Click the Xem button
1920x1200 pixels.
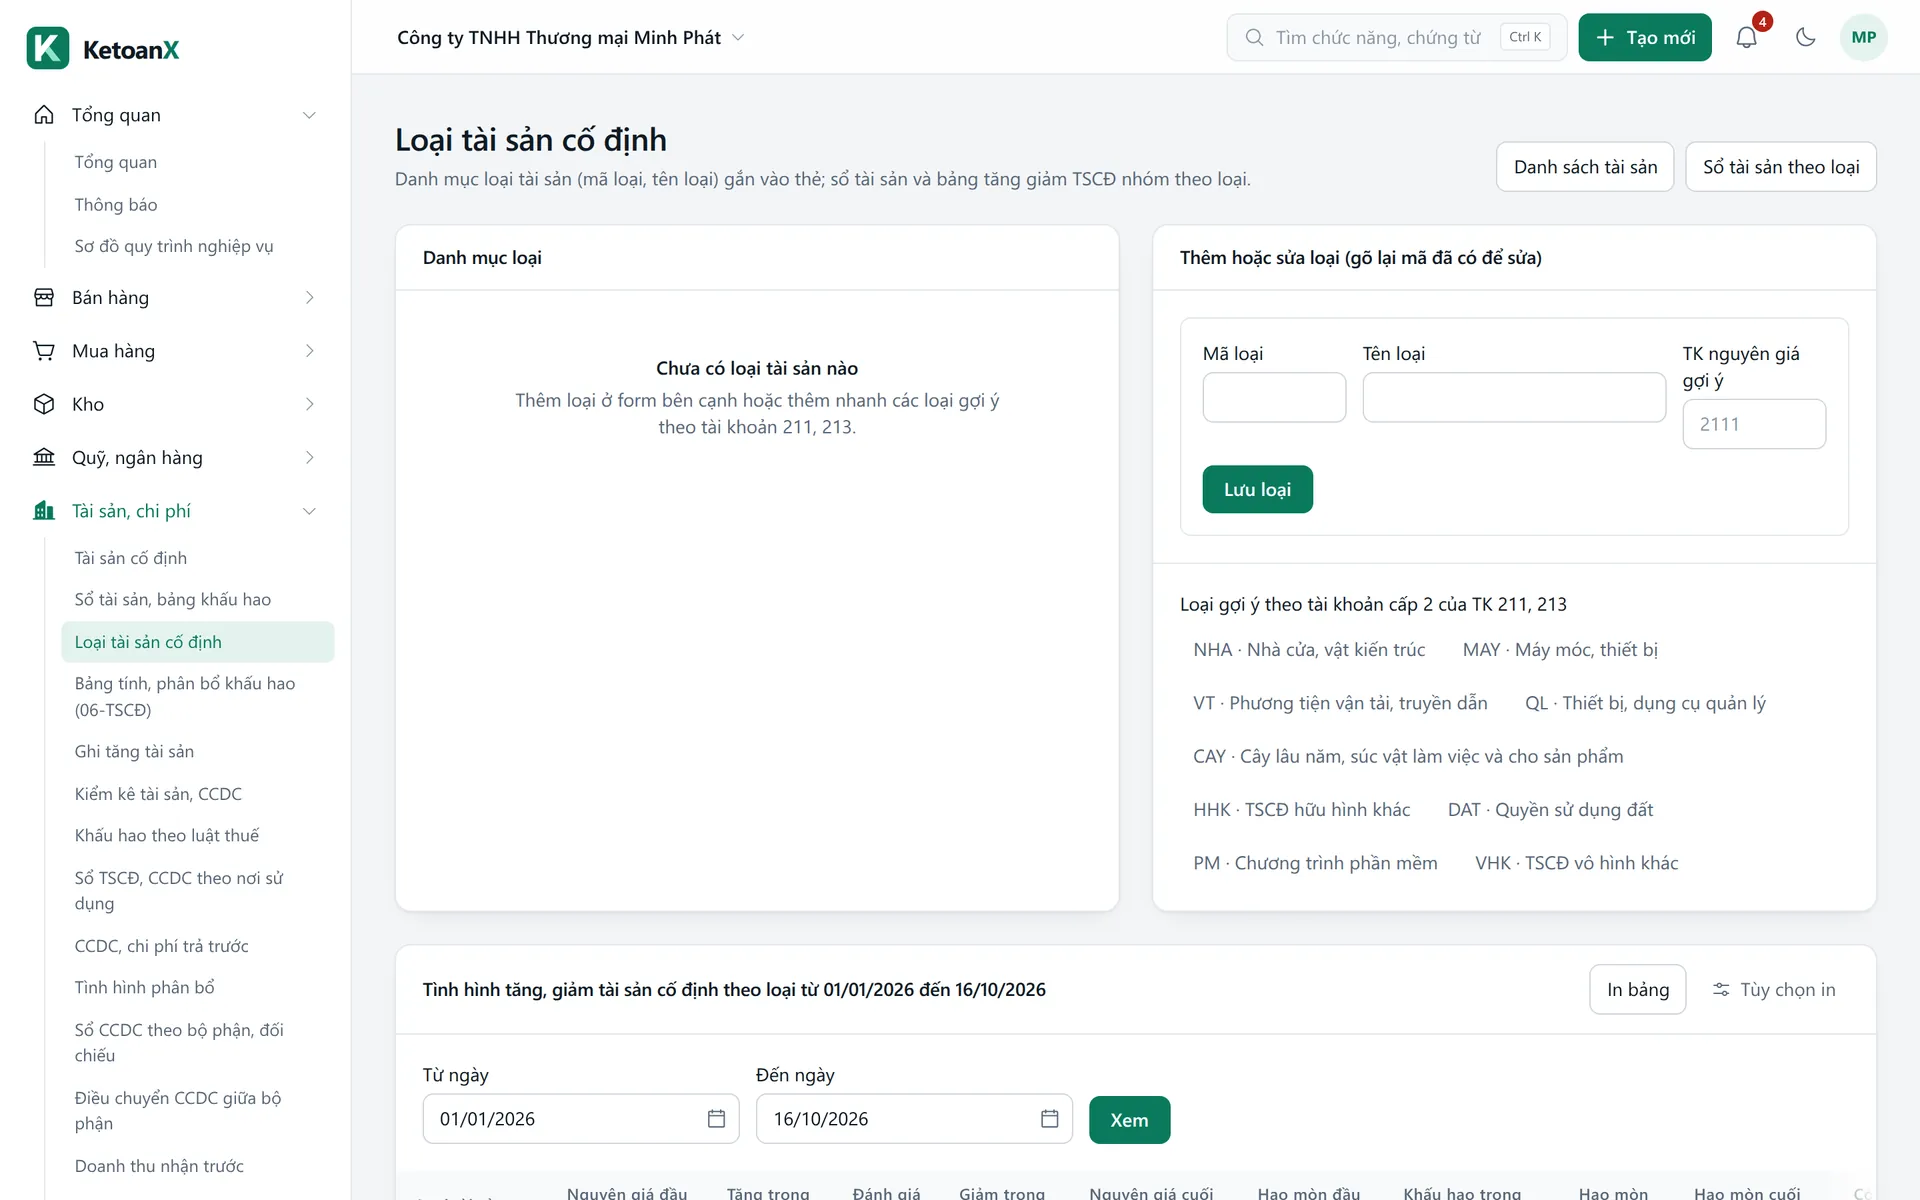click(1129, 1120)
